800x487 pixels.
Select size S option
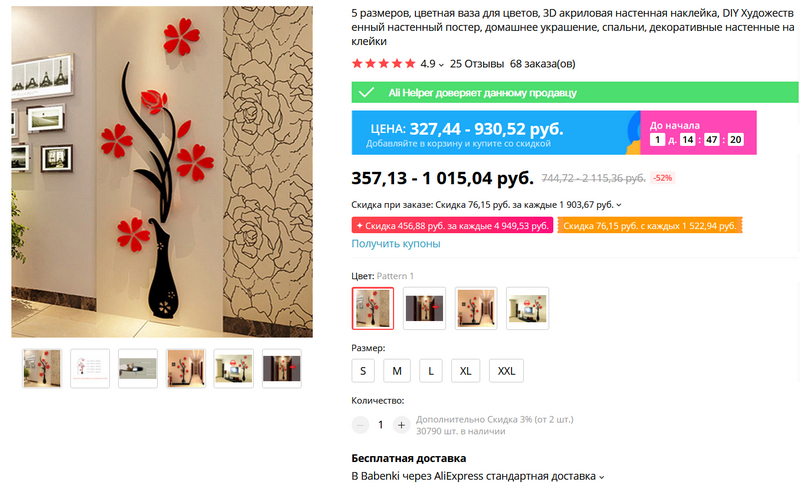pyautogui.click(x=363, y=371)
